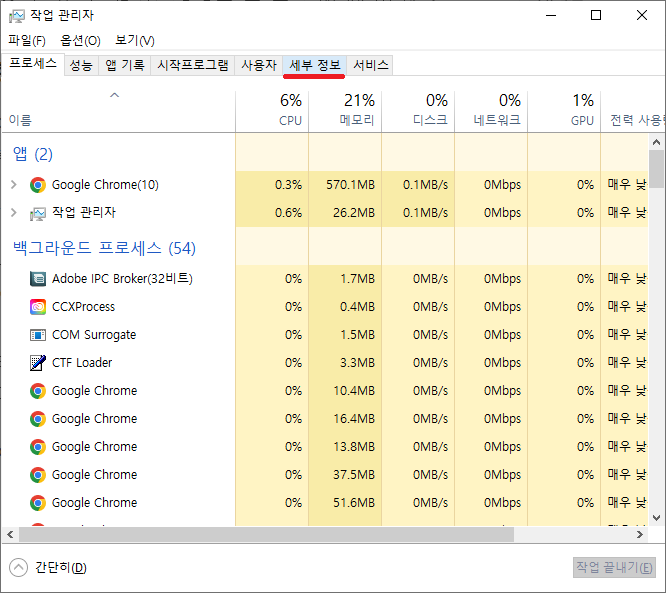Sort by the 디스크 column header
Screen dimensions: 666x593
tap(418, 110)
